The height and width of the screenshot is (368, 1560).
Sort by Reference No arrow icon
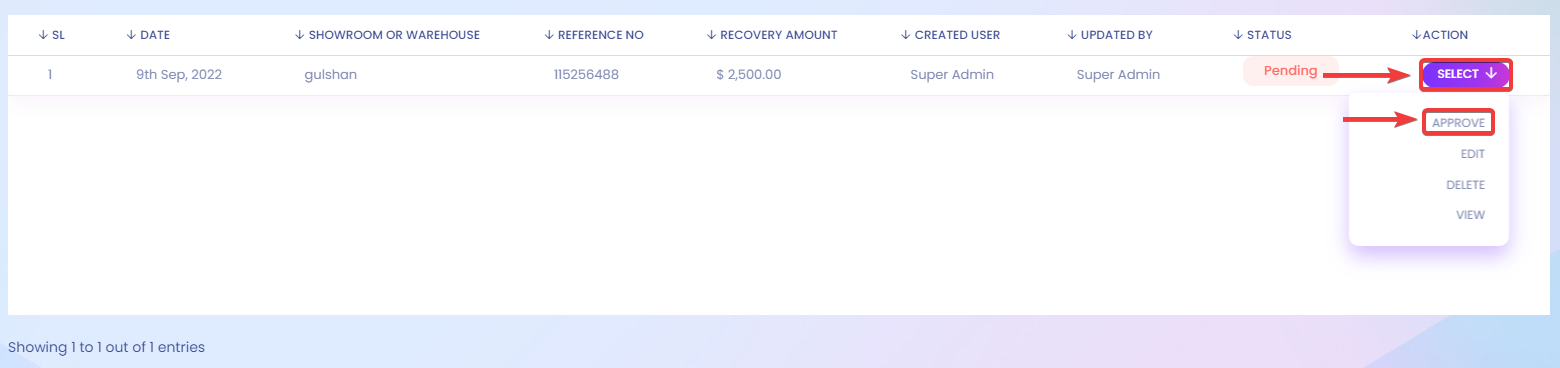tap(549, 35)
